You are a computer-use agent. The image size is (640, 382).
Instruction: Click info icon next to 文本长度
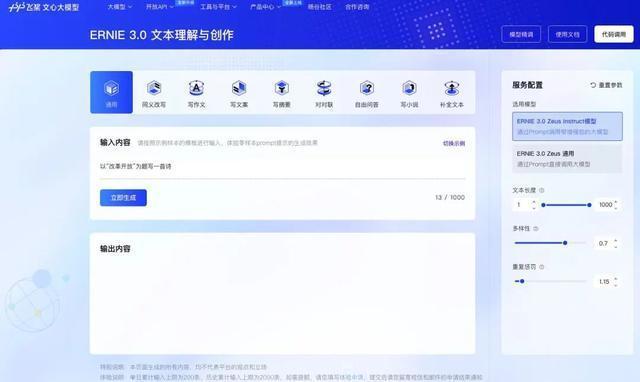point(542,190)
